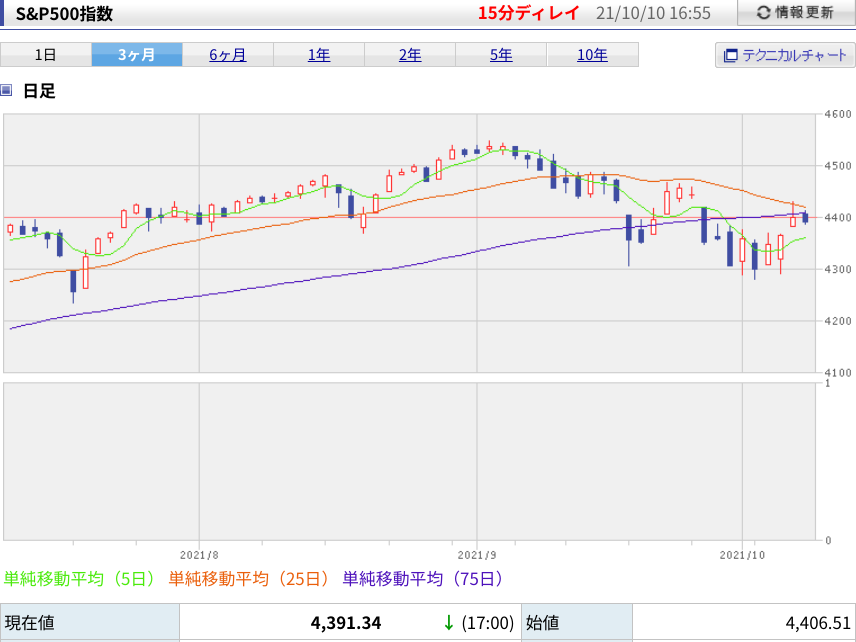This screenshot has width=856, height=642.
Task: Click the 始値 label cell
Action: click(577, 623)
